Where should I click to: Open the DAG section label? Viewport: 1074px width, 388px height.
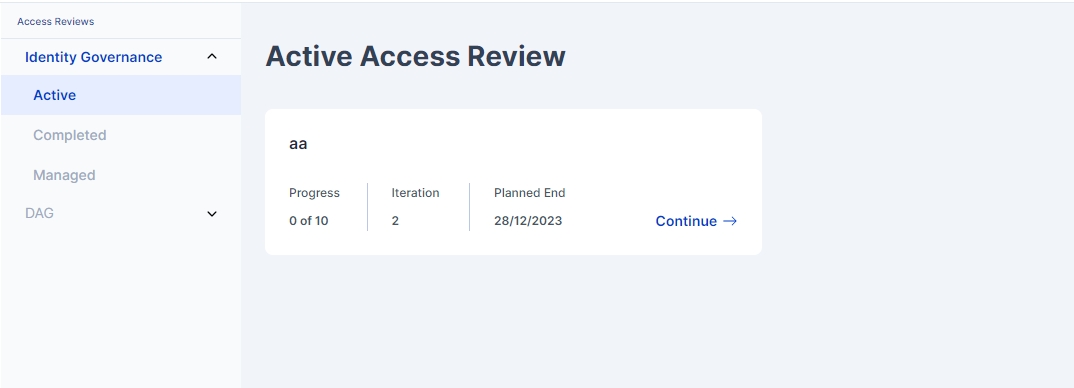click(39, 213)
